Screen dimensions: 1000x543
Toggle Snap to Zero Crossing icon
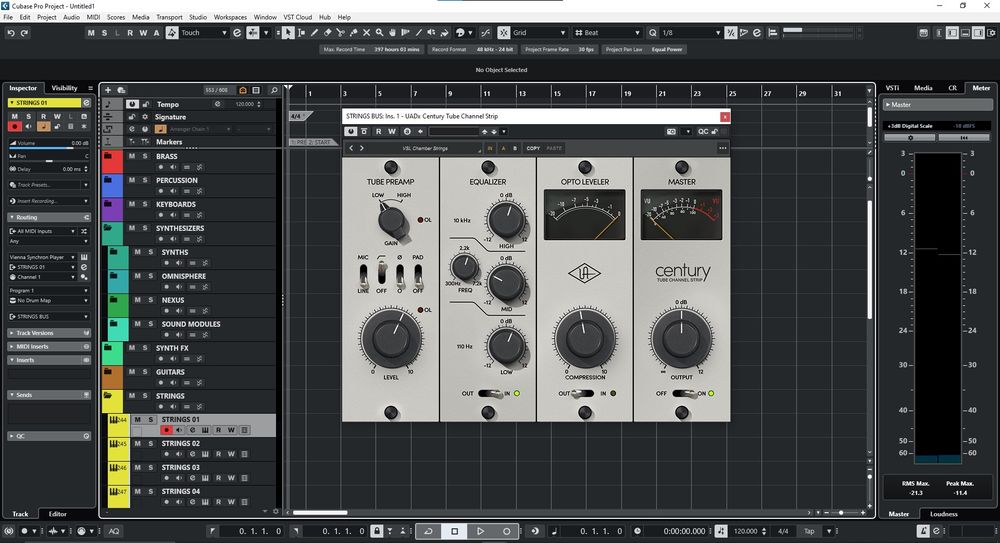[x=486, y=33]
